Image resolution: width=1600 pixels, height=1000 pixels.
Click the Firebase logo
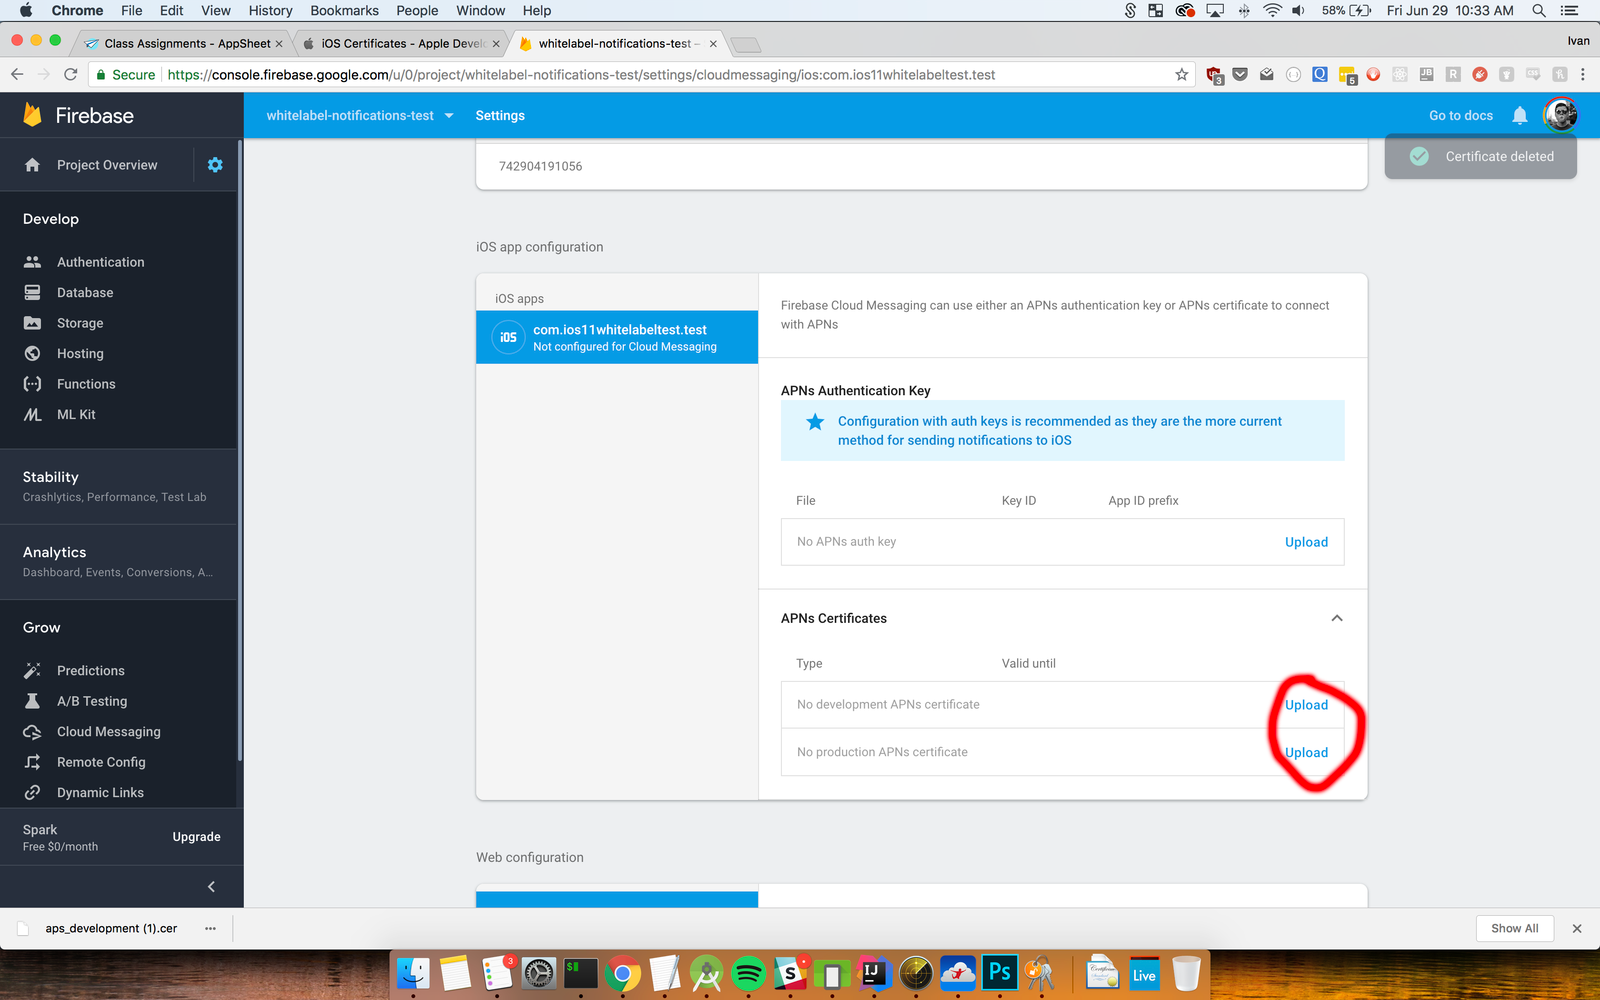point(78,115)
